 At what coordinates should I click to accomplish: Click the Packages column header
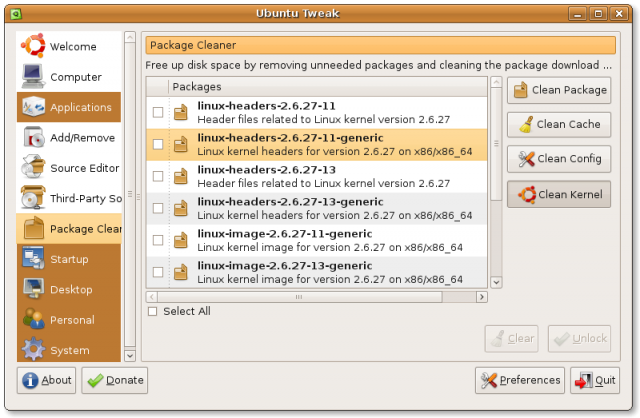[328, 87]
